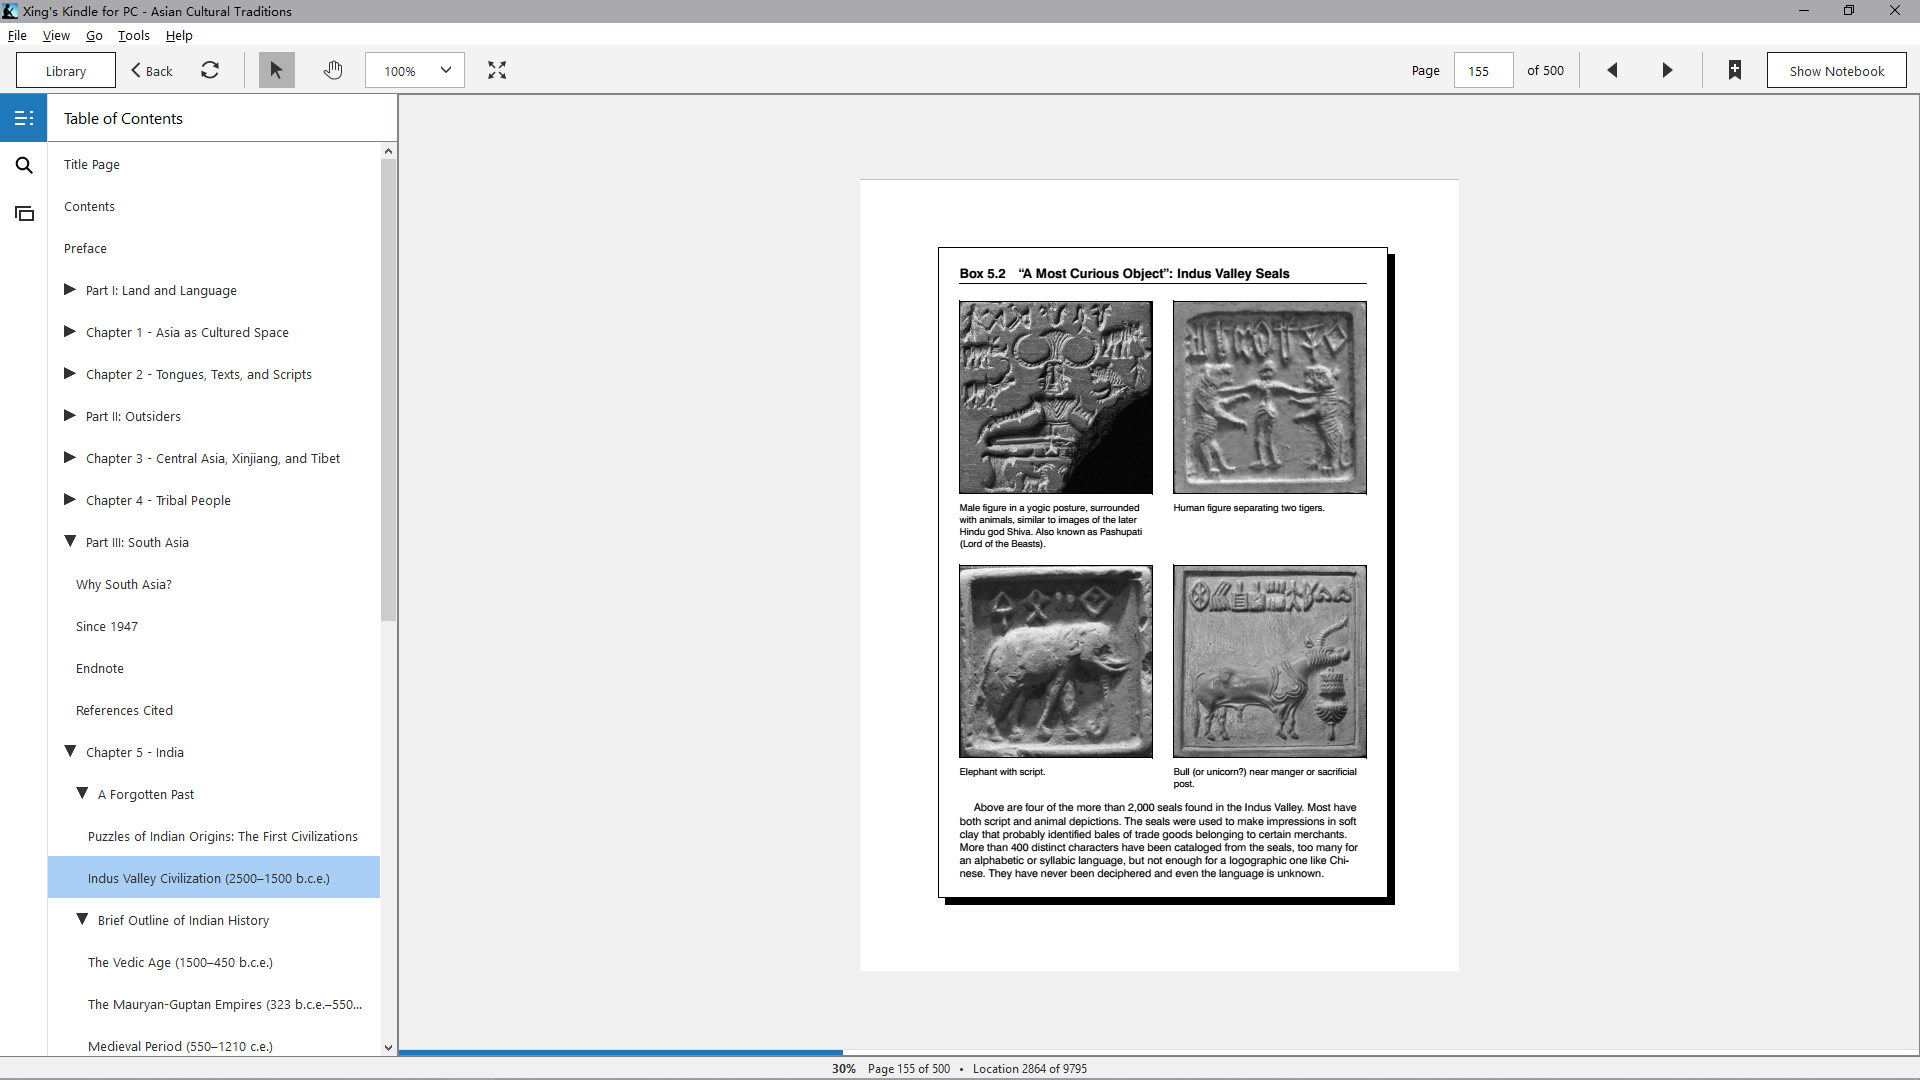
Task: Go to the next page arrow
Action: click(x=1667, y=70)
